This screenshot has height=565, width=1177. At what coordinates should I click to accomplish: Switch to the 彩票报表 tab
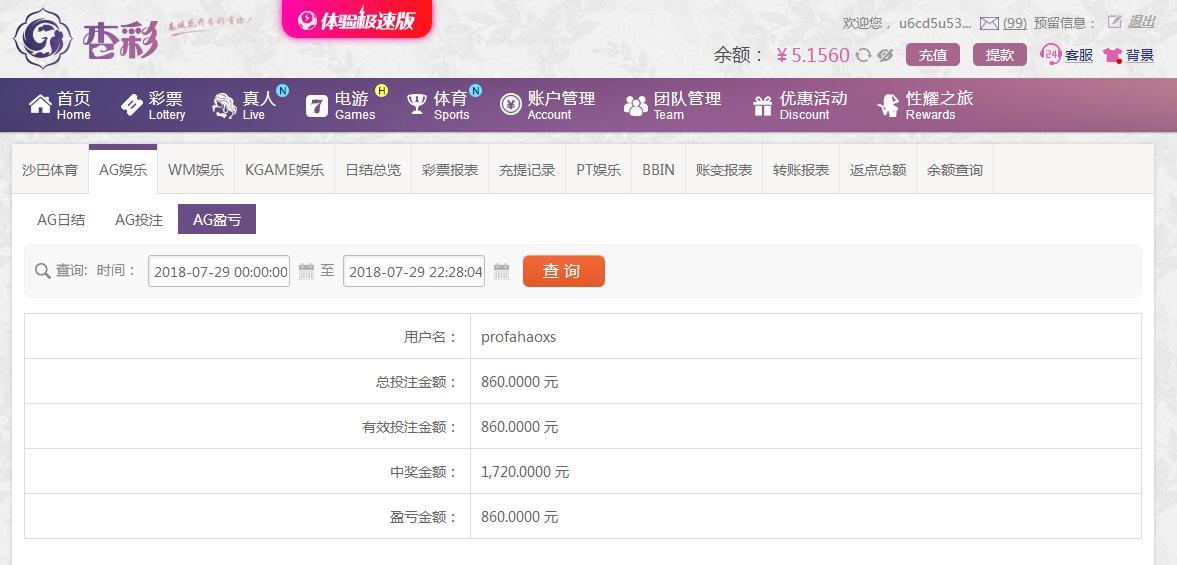pyautogui.click(x=450, y=170)
